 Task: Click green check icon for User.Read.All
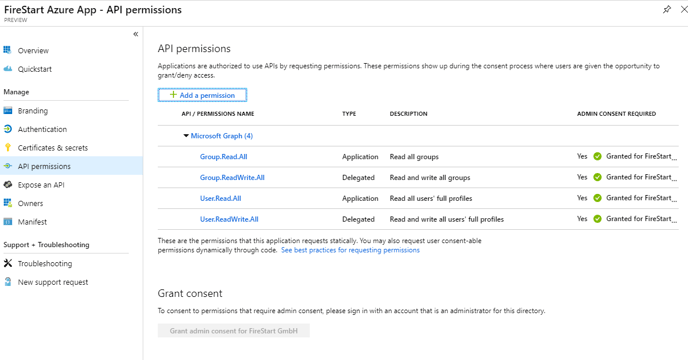coord(597,198)
